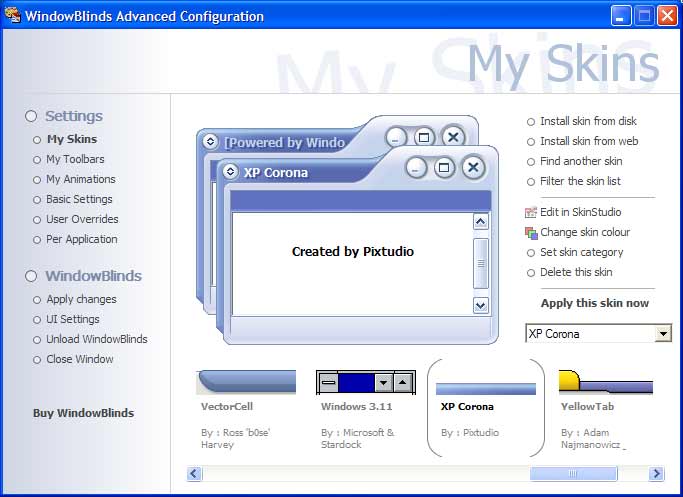
Task: Click the preview vertical scrollbar thumb
Action: pyautogui.click(x=480, y=264)
